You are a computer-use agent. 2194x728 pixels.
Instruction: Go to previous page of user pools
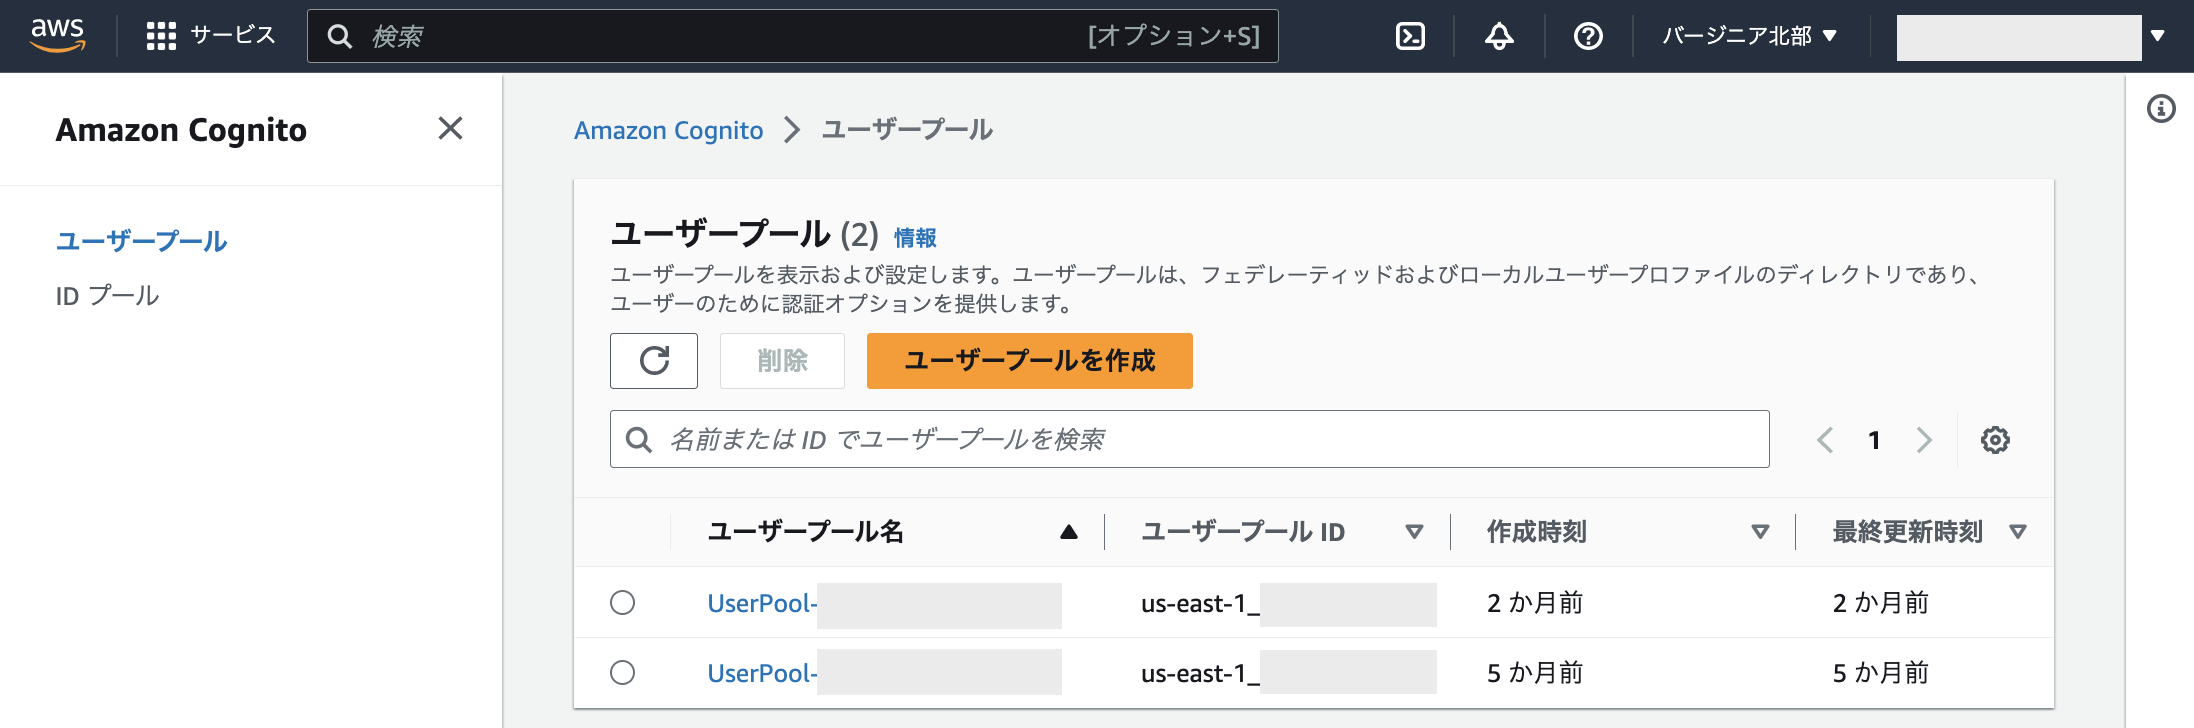pos(1825,440)
